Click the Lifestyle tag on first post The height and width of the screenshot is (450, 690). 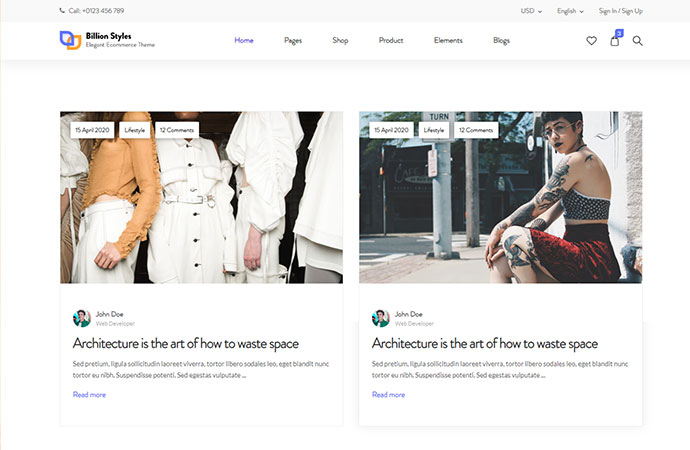134,130
